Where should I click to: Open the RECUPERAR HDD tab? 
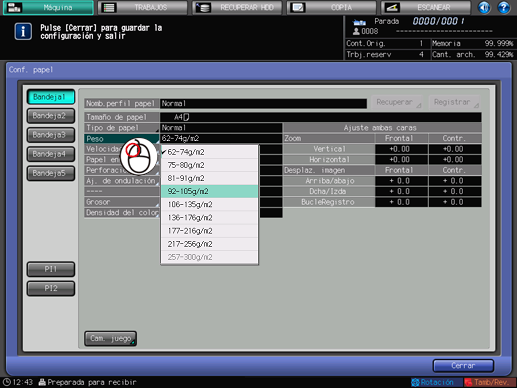pos(237,8)
